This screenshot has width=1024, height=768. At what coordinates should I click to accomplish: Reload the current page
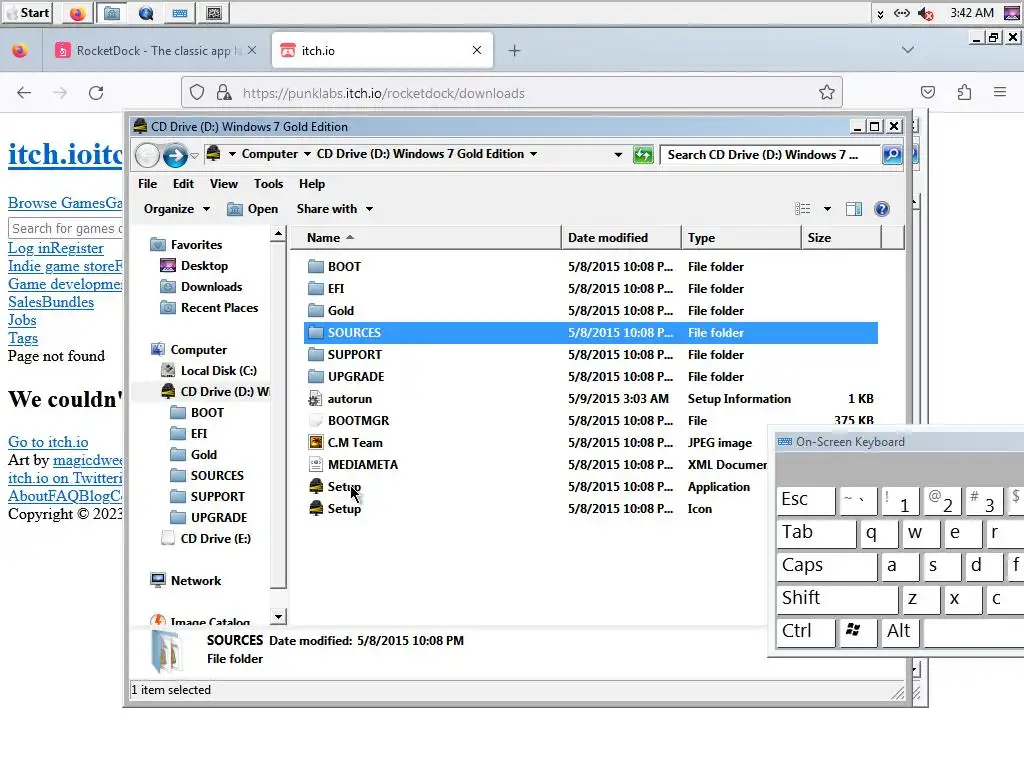[x=96, y=93]
